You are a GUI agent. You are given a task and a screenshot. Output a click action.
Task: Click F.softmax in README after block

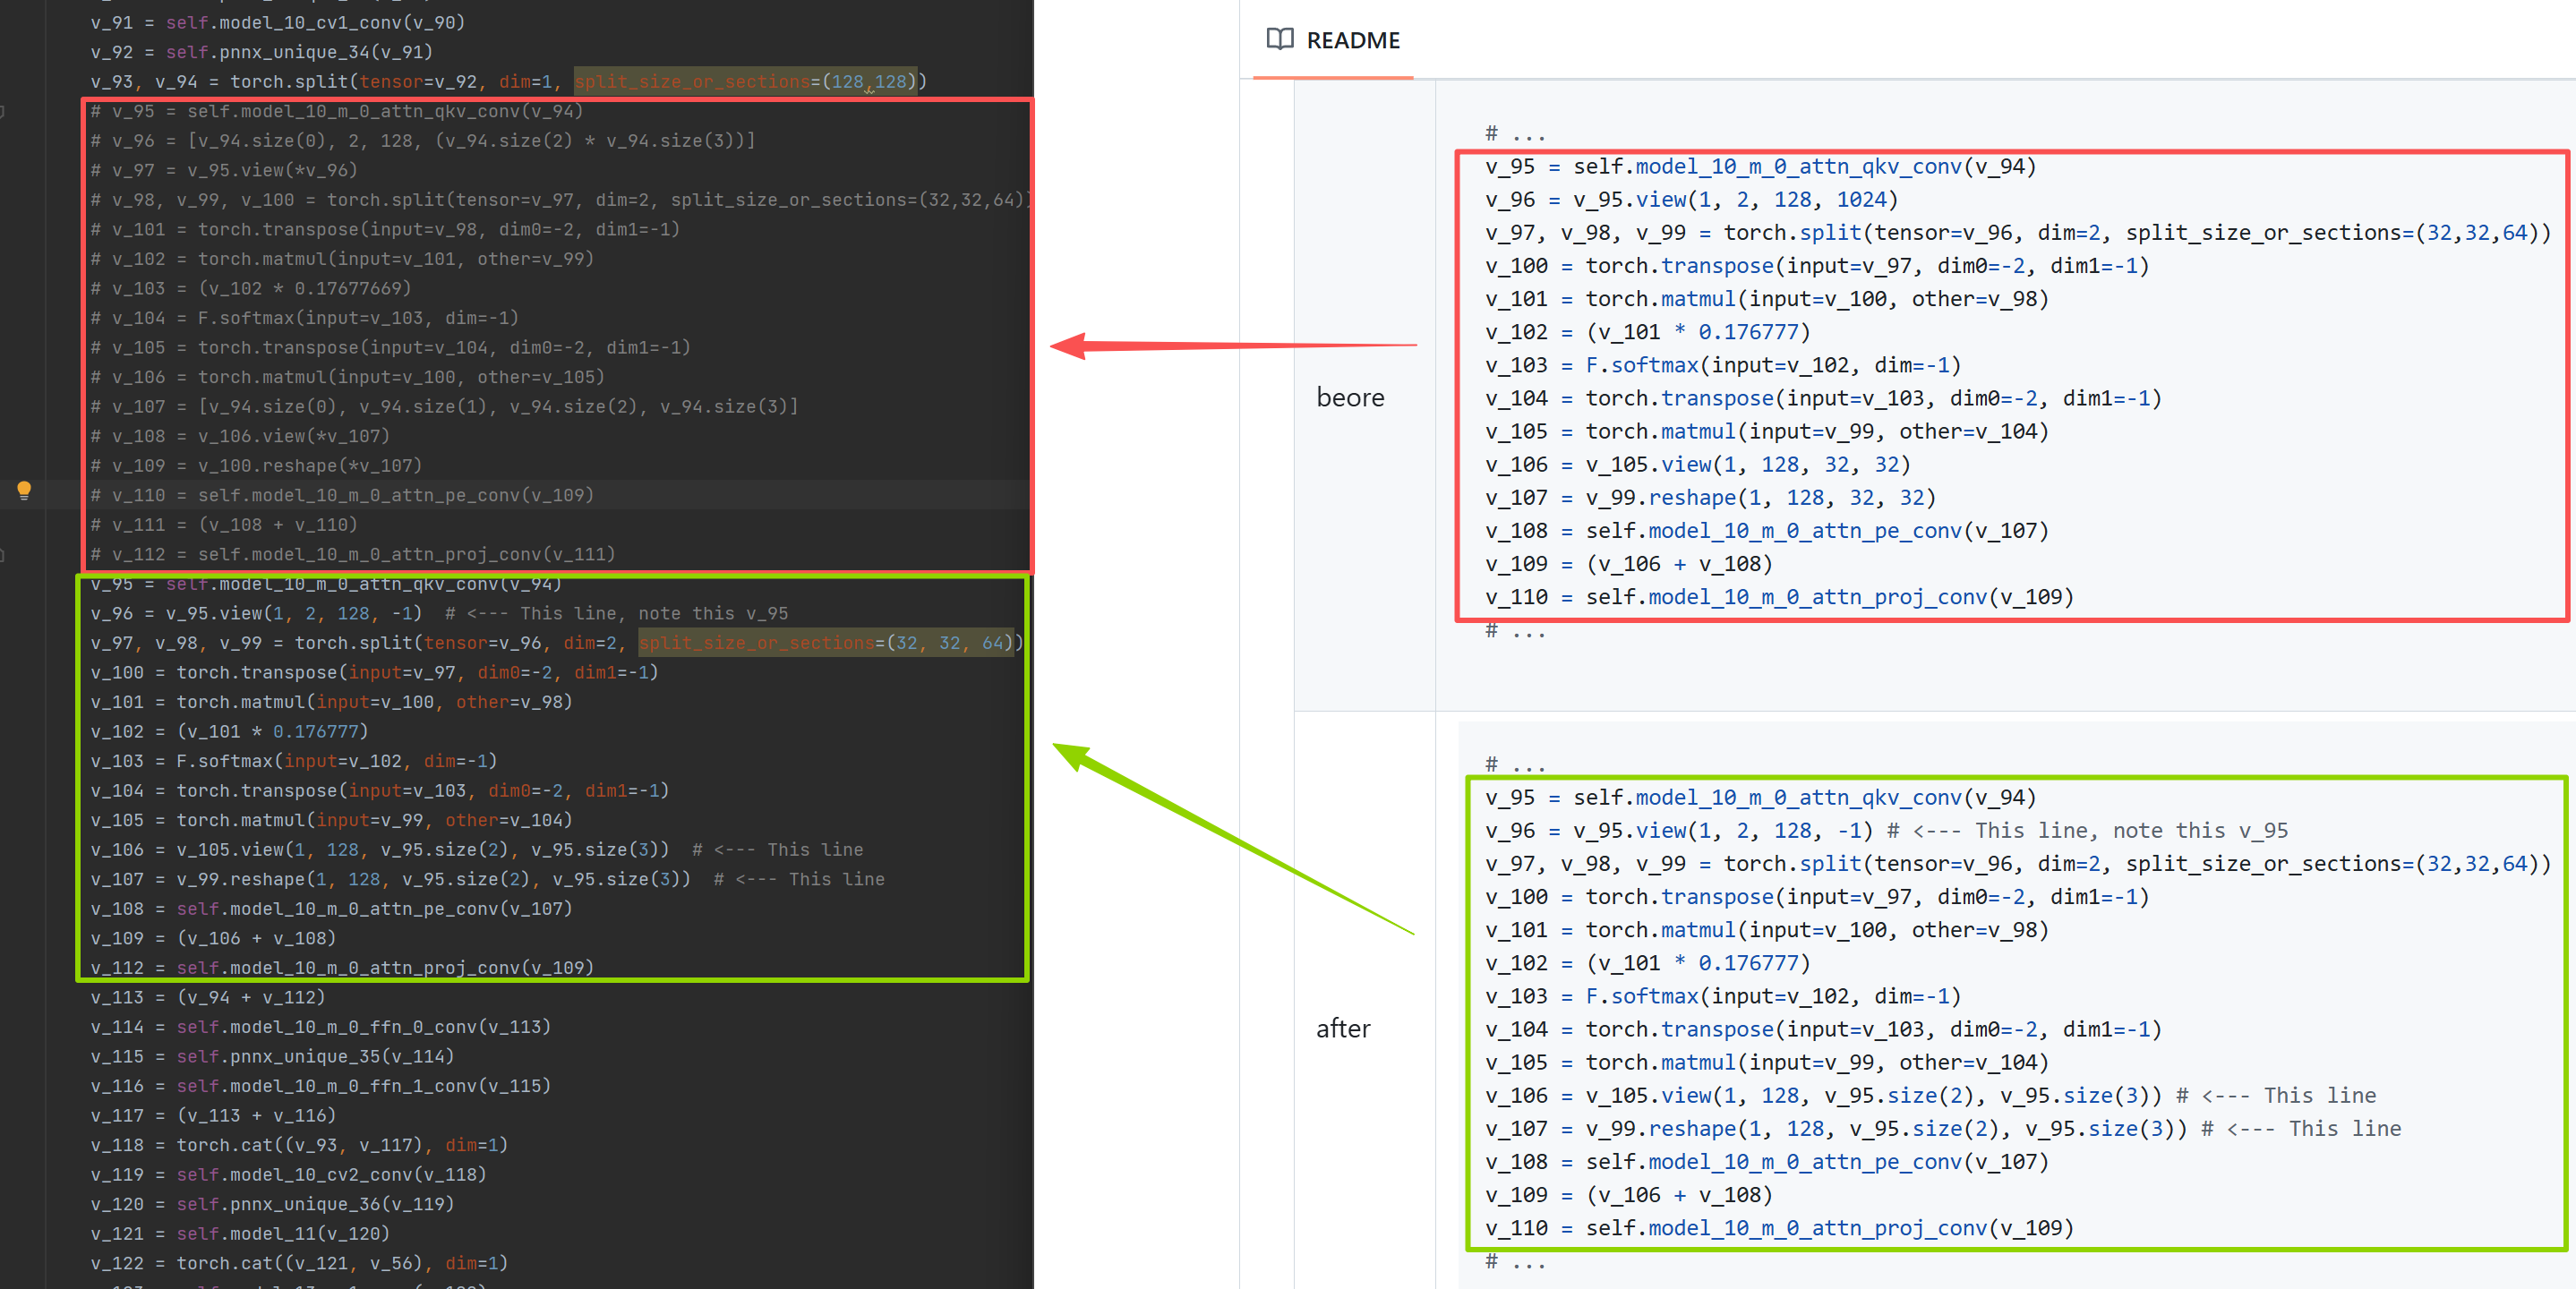[1640, 997]
